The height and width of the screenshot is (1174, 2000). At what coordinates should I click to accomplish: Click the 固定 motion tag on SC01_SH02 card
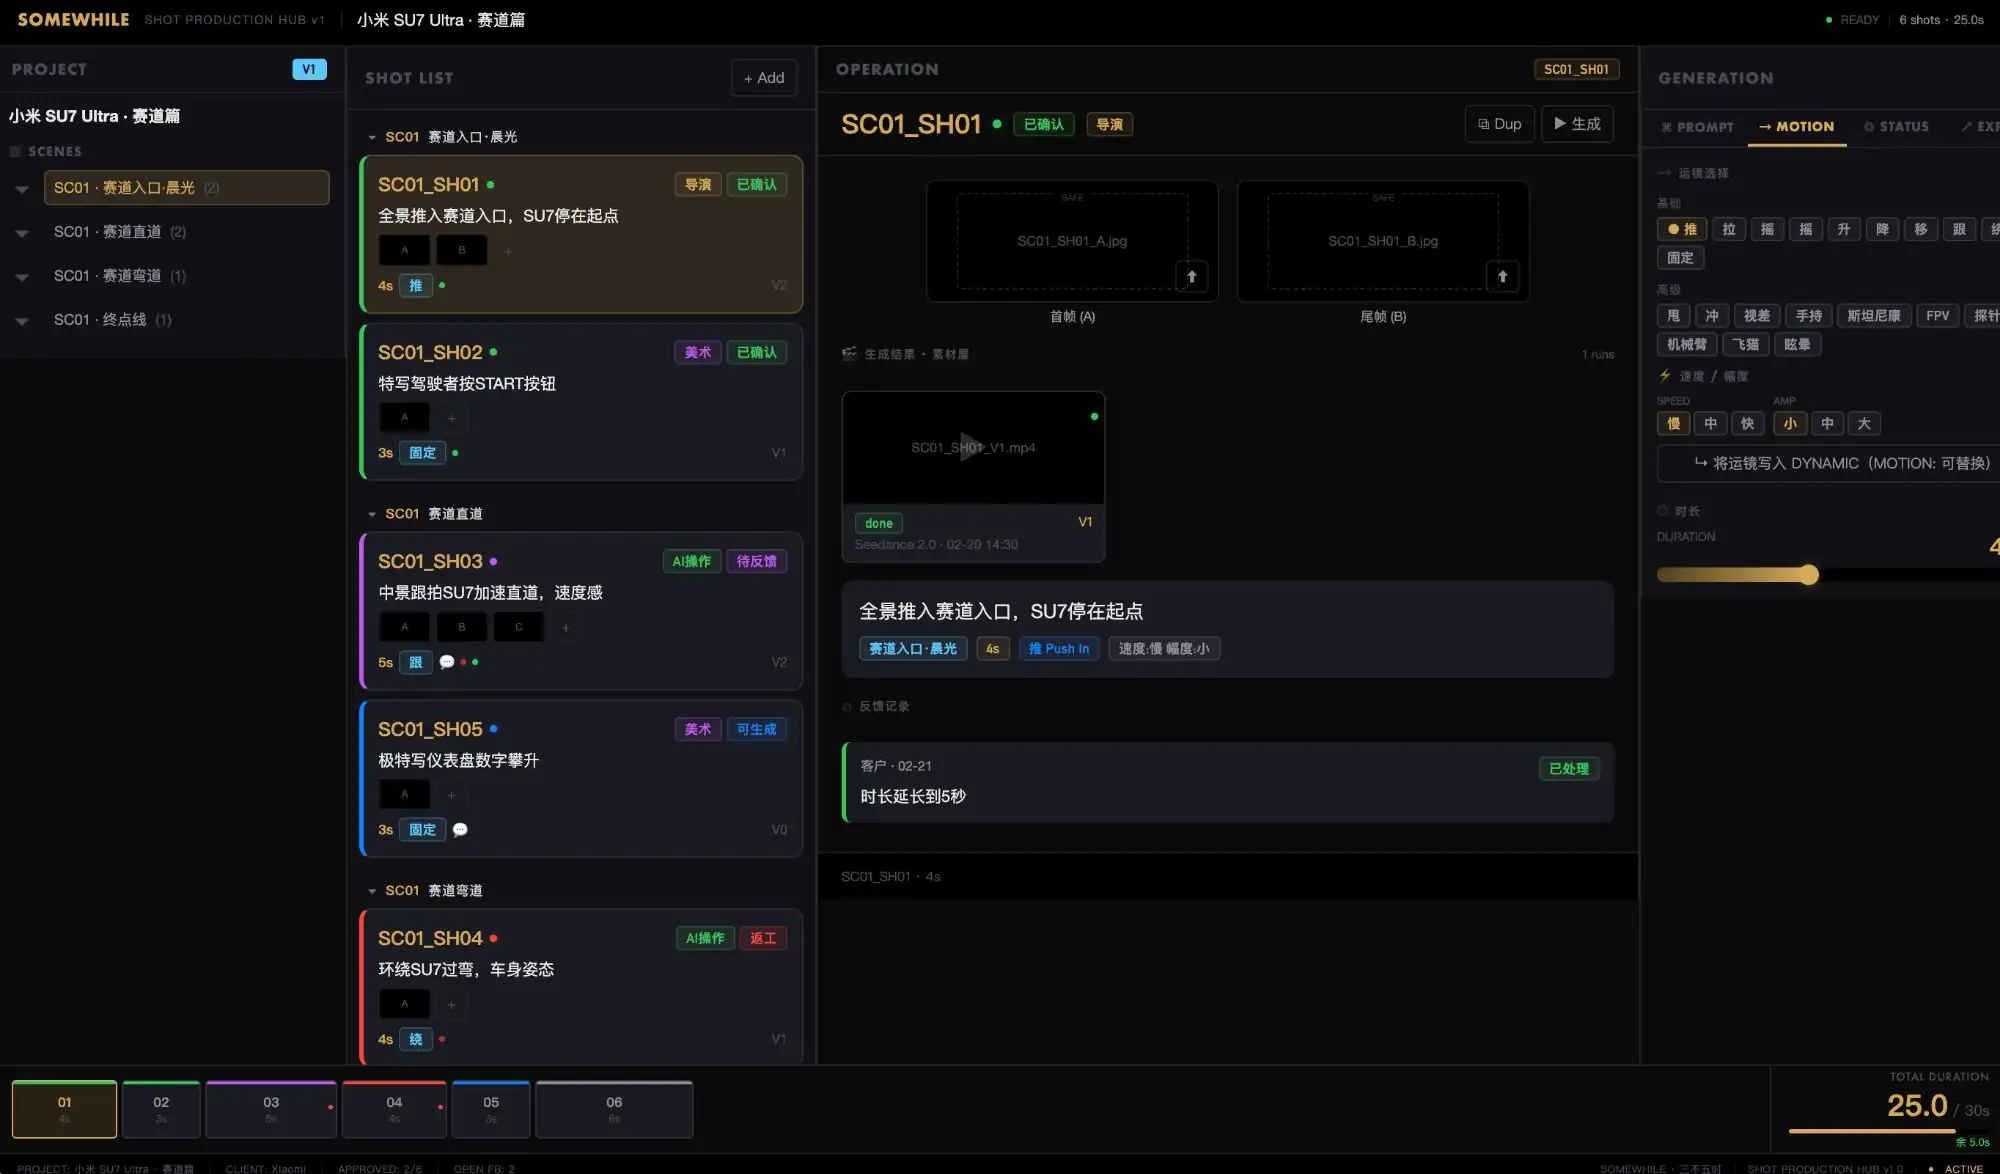click(422, 453)
